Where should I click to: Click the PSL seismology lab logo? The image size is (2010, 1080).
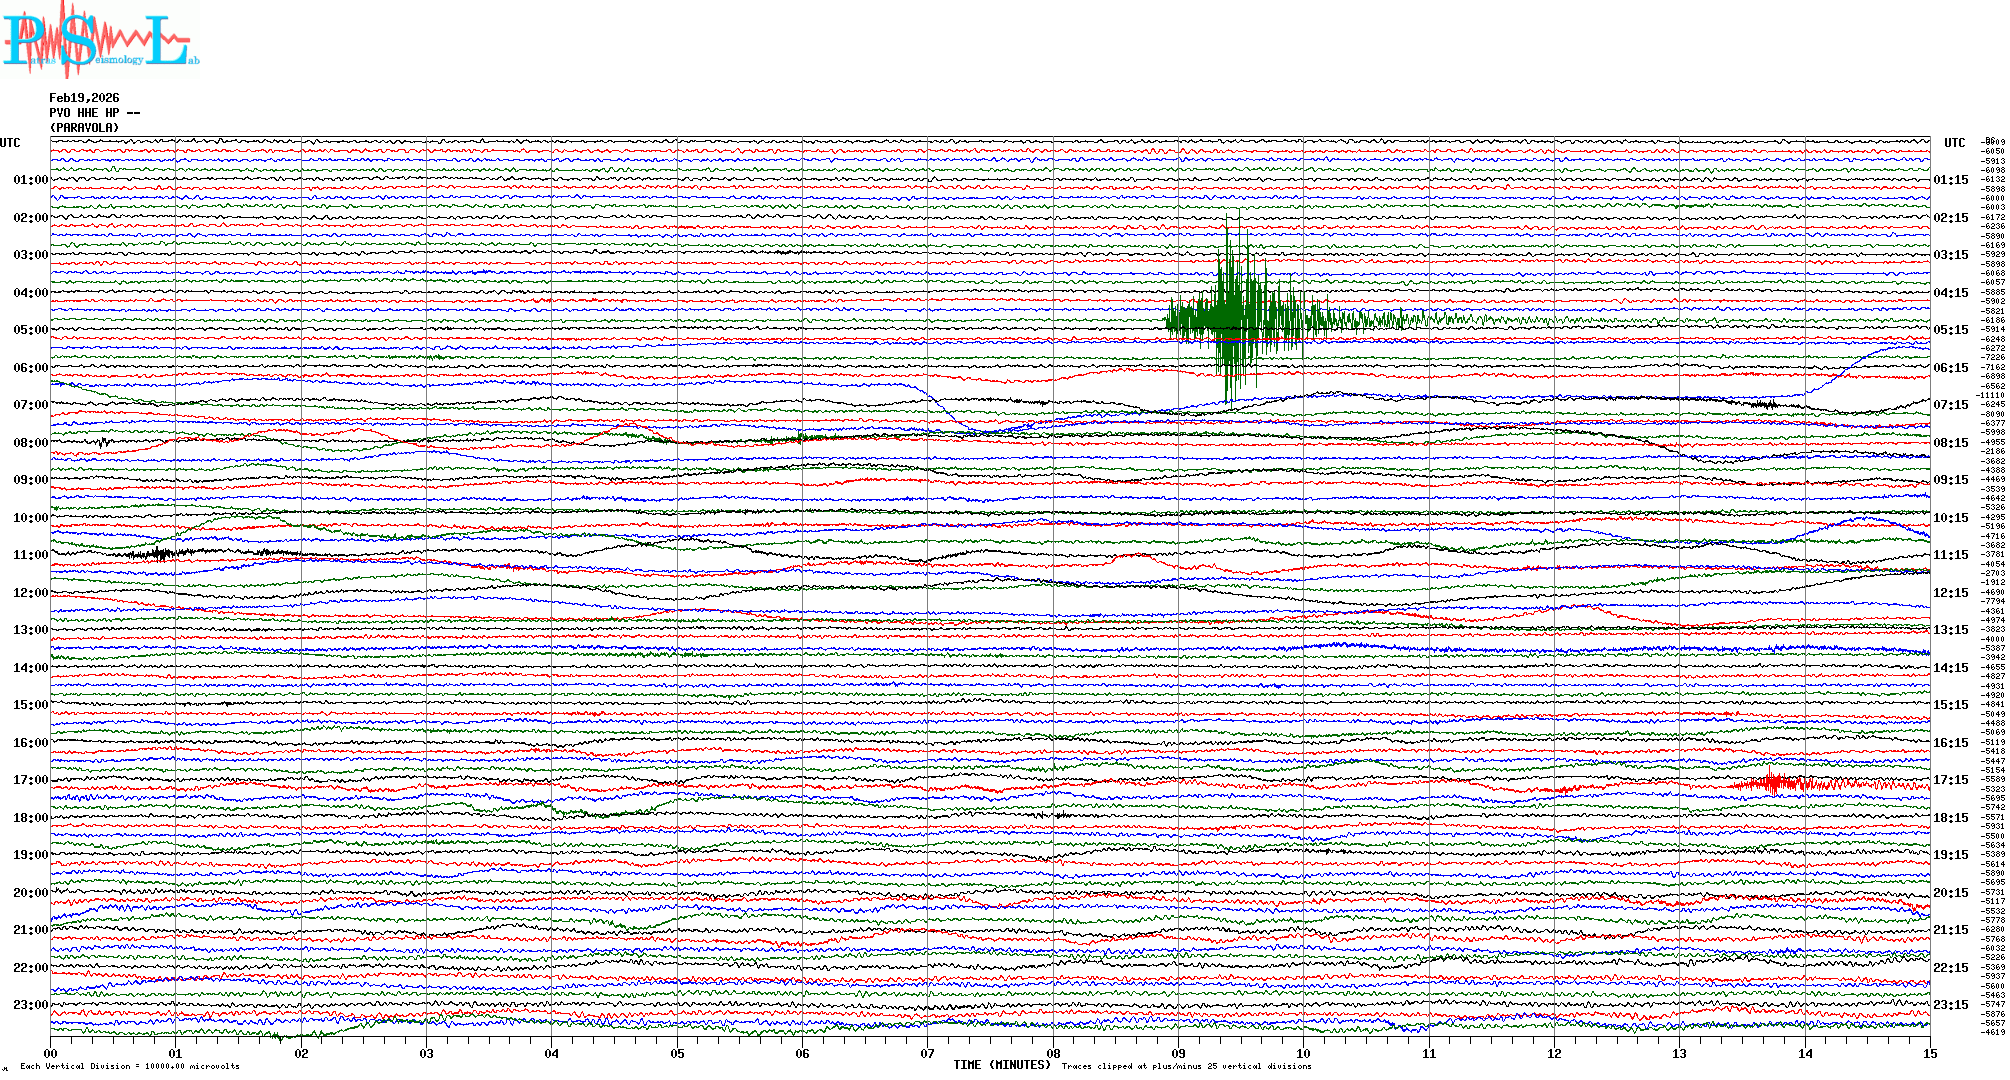click(100, 40)
